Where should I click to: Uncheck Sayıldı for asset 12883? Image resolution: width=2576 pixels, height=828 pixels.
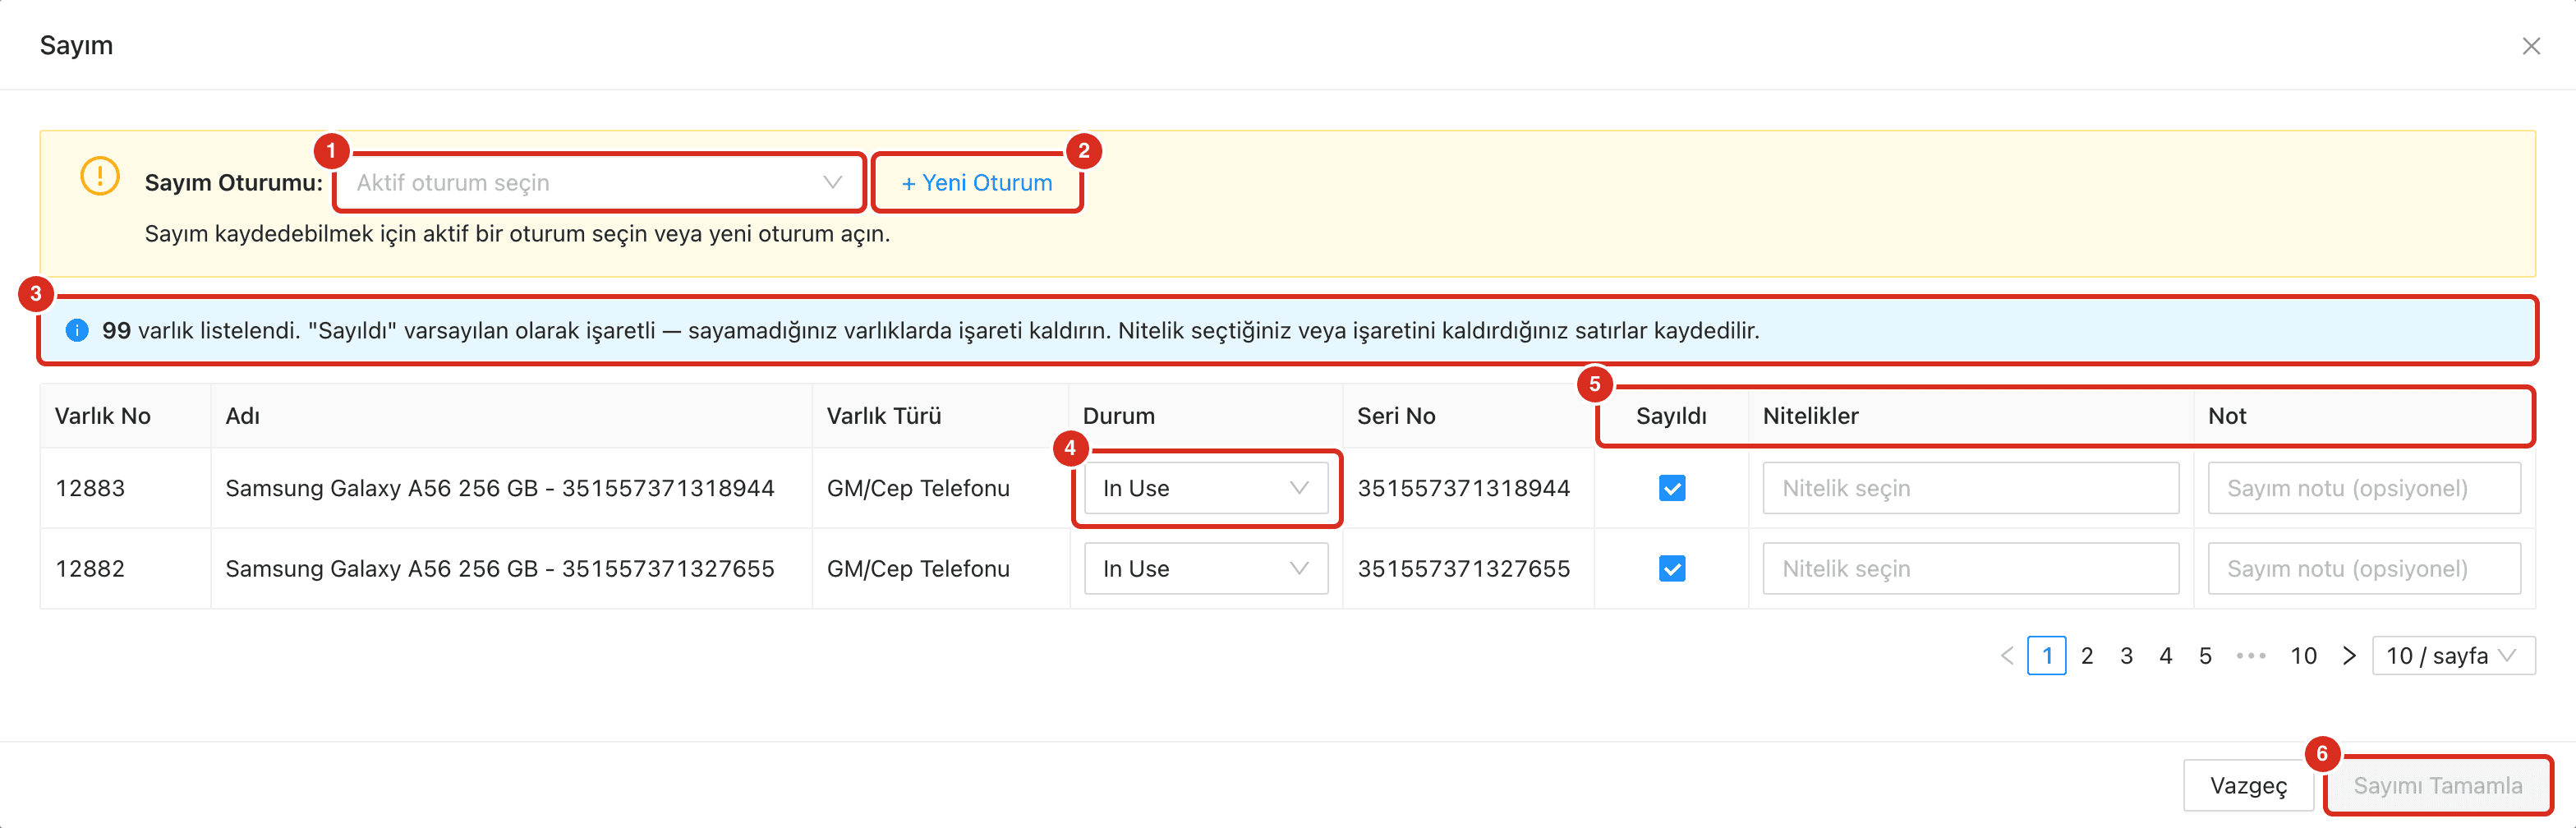1672,488
